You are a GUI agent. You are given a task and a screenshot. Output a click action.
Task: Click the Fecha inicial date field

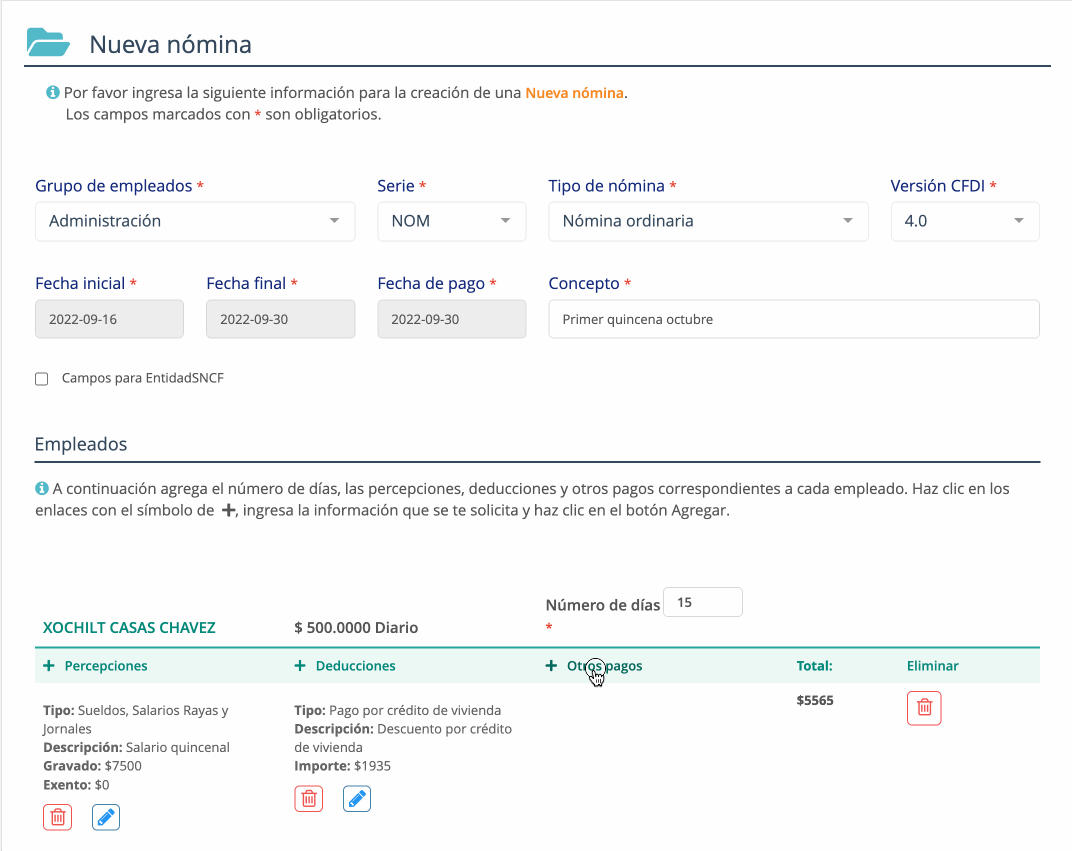point(109,319)
